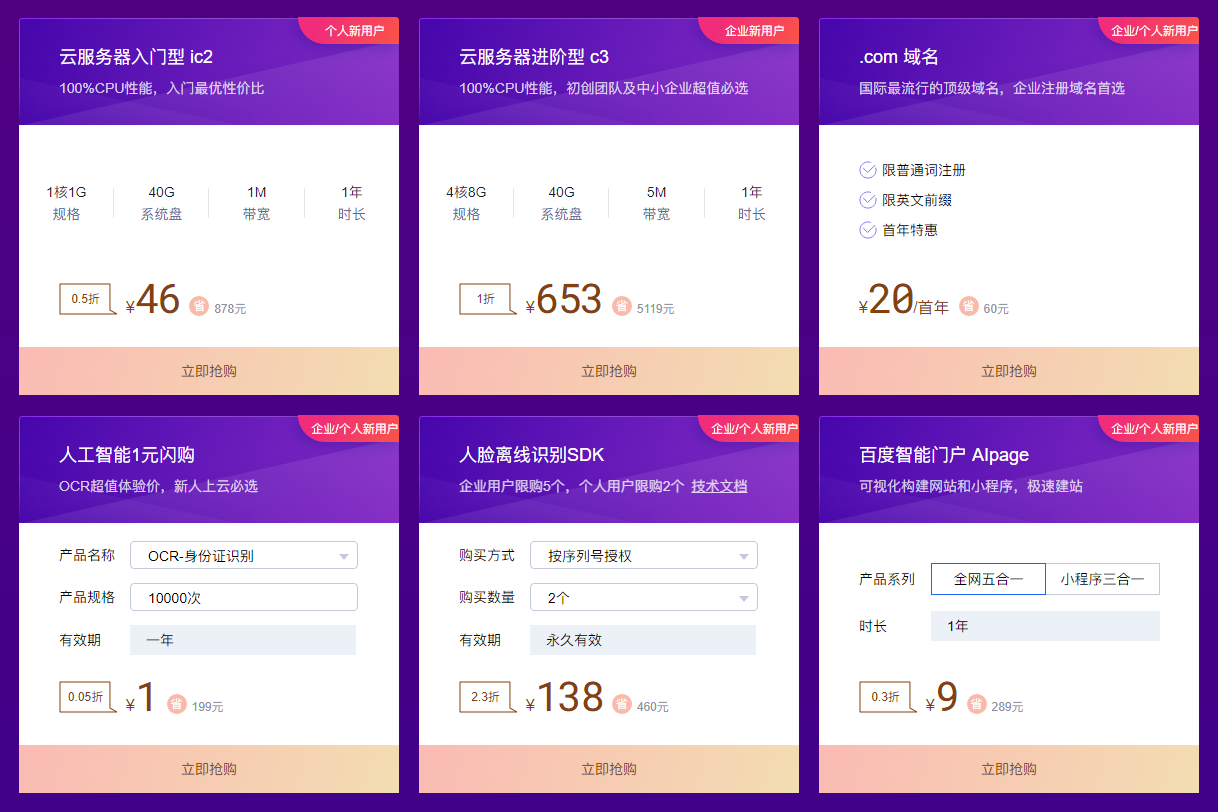Click the 人脸离线识别SDK title
The image size is (1218, 812).
[532, 455]
